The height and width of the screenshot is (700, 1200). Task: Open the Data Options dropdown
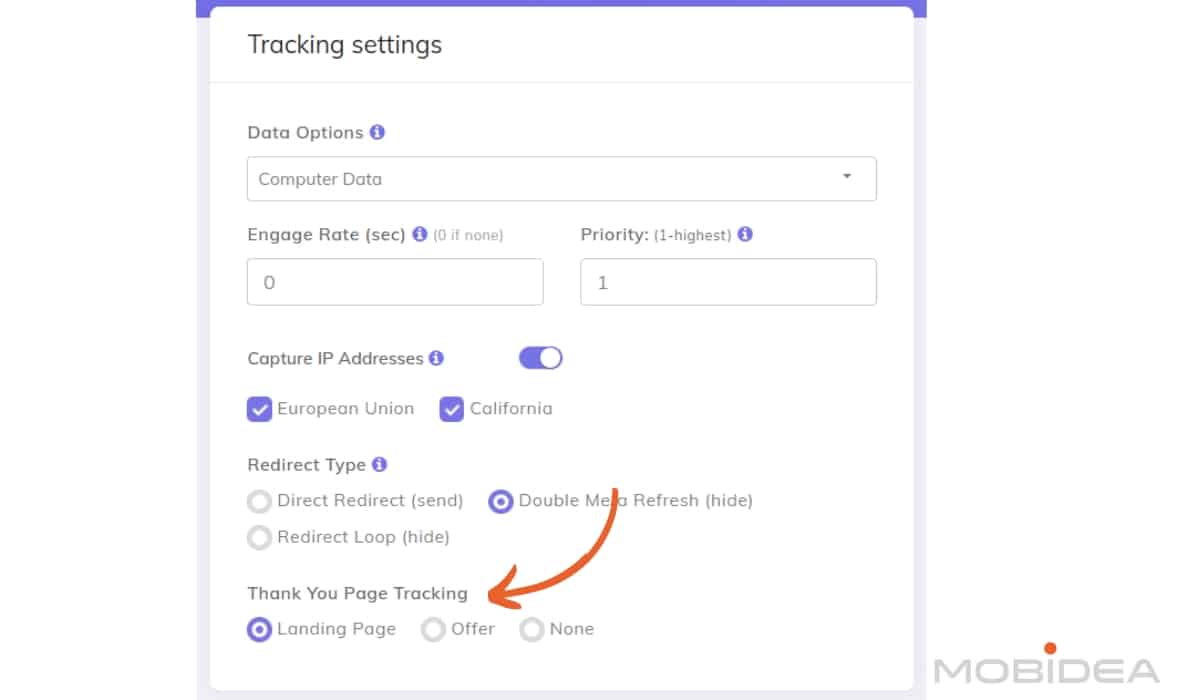click(x=560, y=179)
